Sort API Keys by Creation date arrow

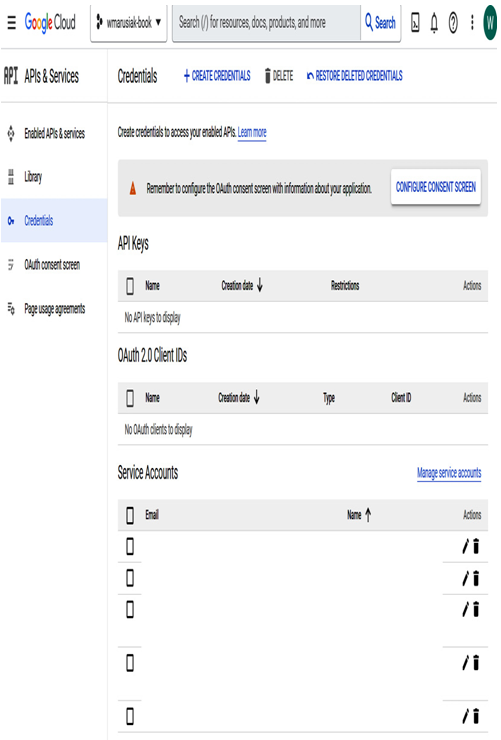click(x=259, y=285)
